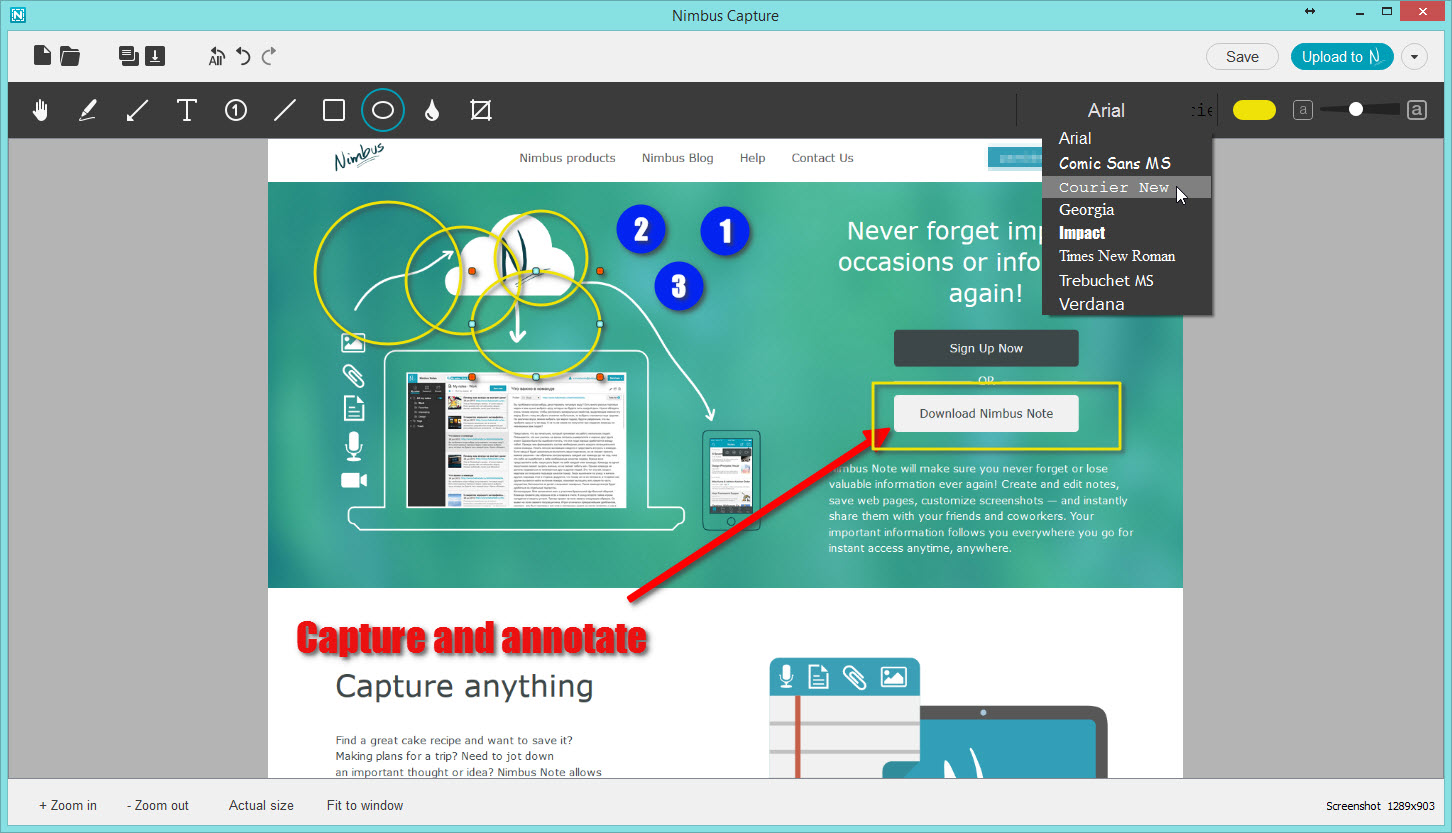Click the Nimbus Capture app icon
Image resolution: width=1452 pixels, height=833 pixels.
19,15
